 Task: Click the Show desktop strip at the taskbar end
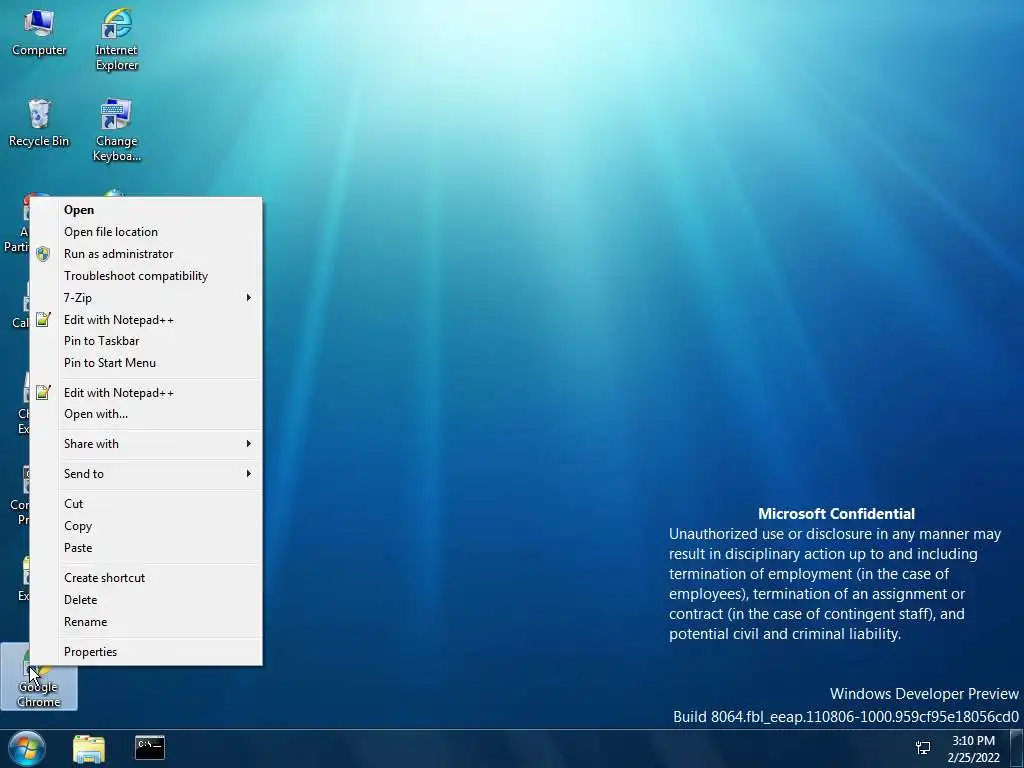pos(1017,749)
